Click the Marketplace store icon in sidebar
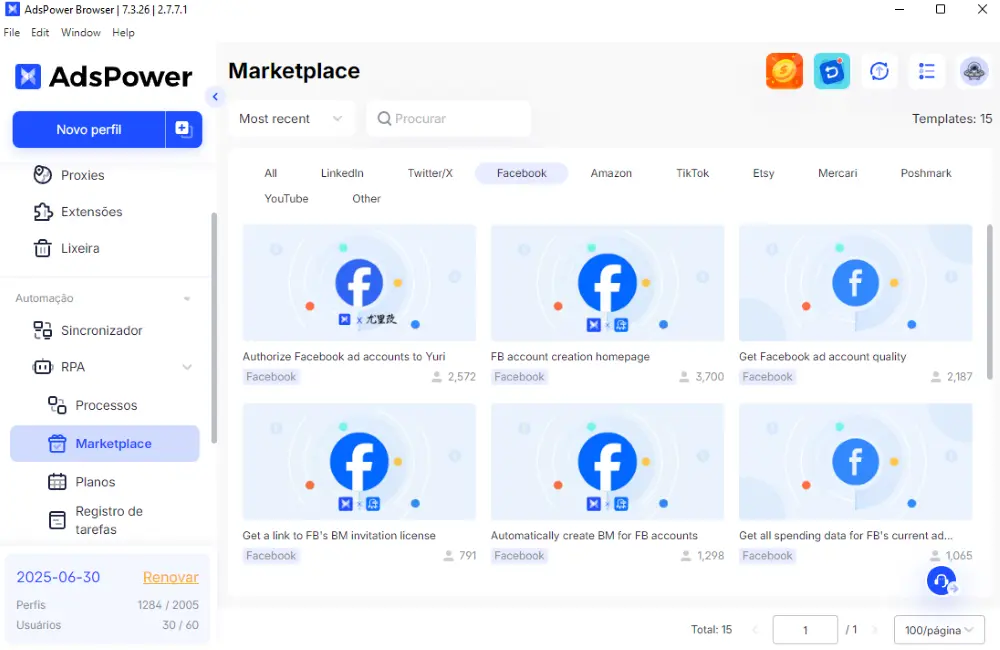 point(57,443)
